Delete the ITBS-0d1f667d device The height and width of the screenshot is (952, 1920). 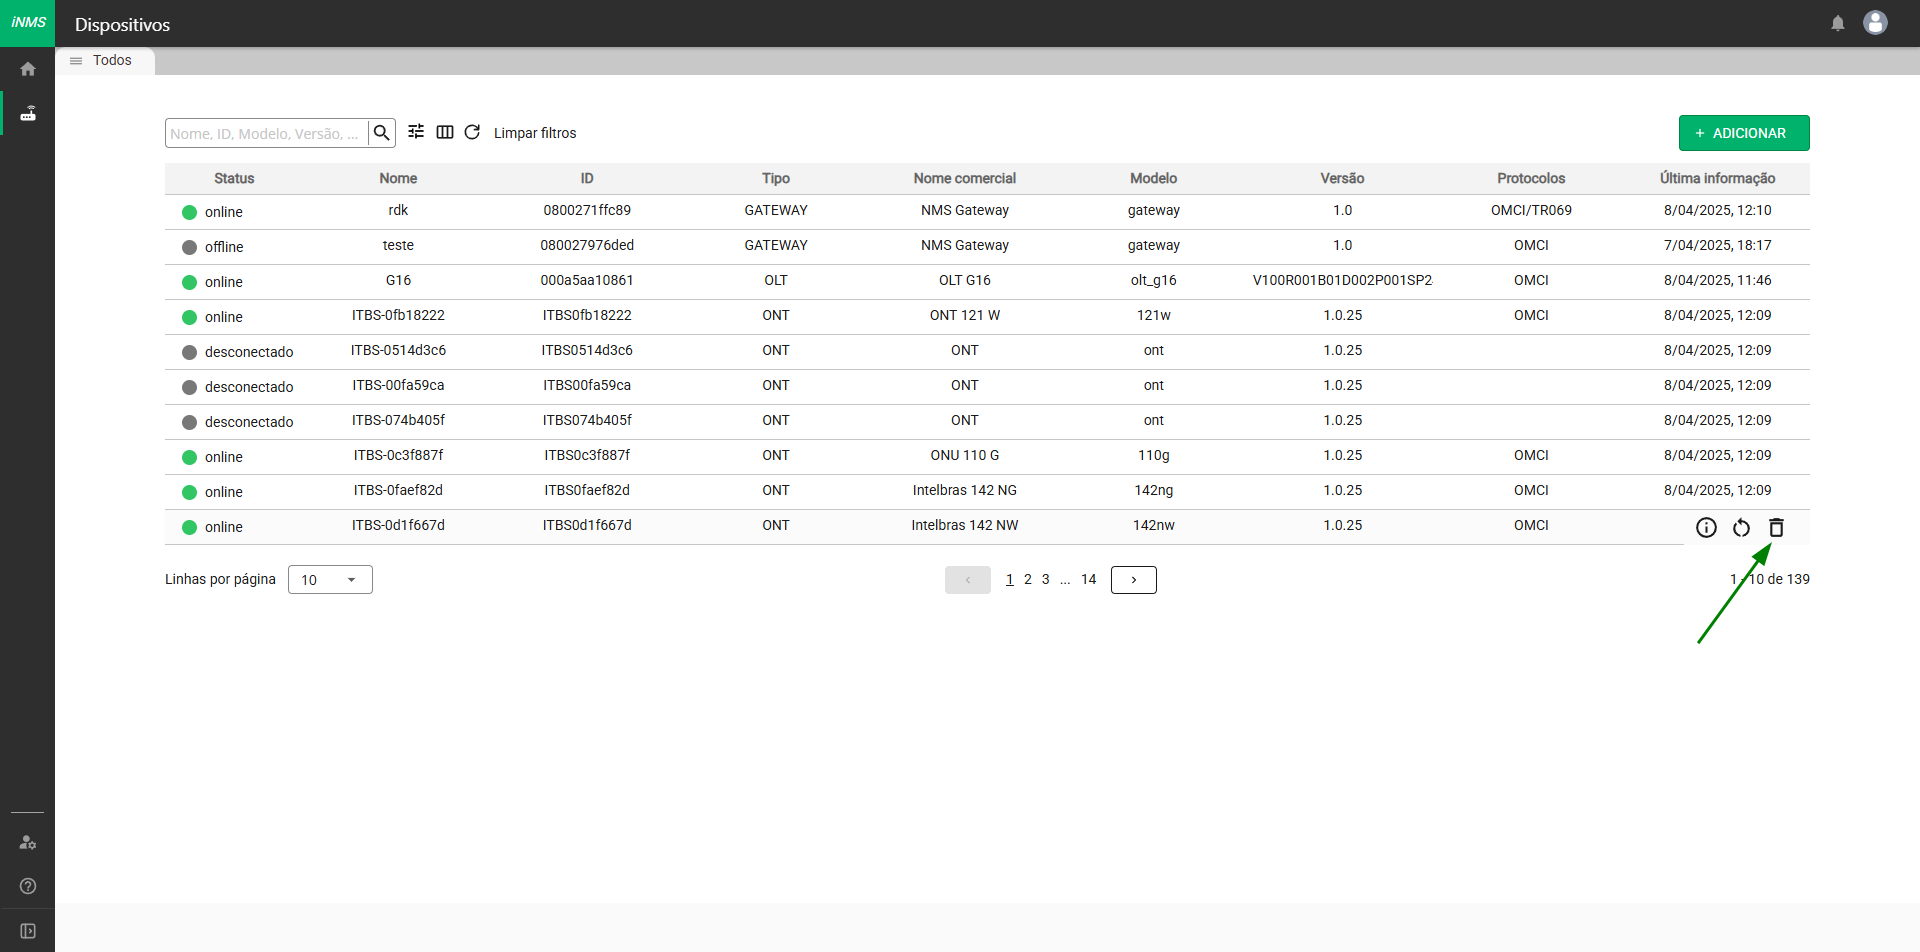point(1777,528)
